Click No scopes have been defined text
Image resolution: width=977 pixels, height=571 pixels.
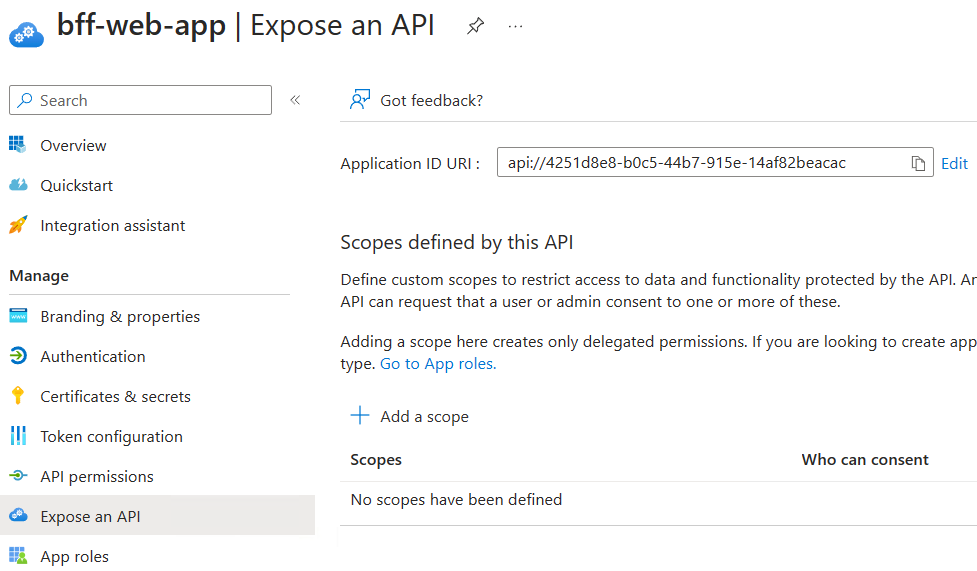pyautogui.click(x=456, y=499)
